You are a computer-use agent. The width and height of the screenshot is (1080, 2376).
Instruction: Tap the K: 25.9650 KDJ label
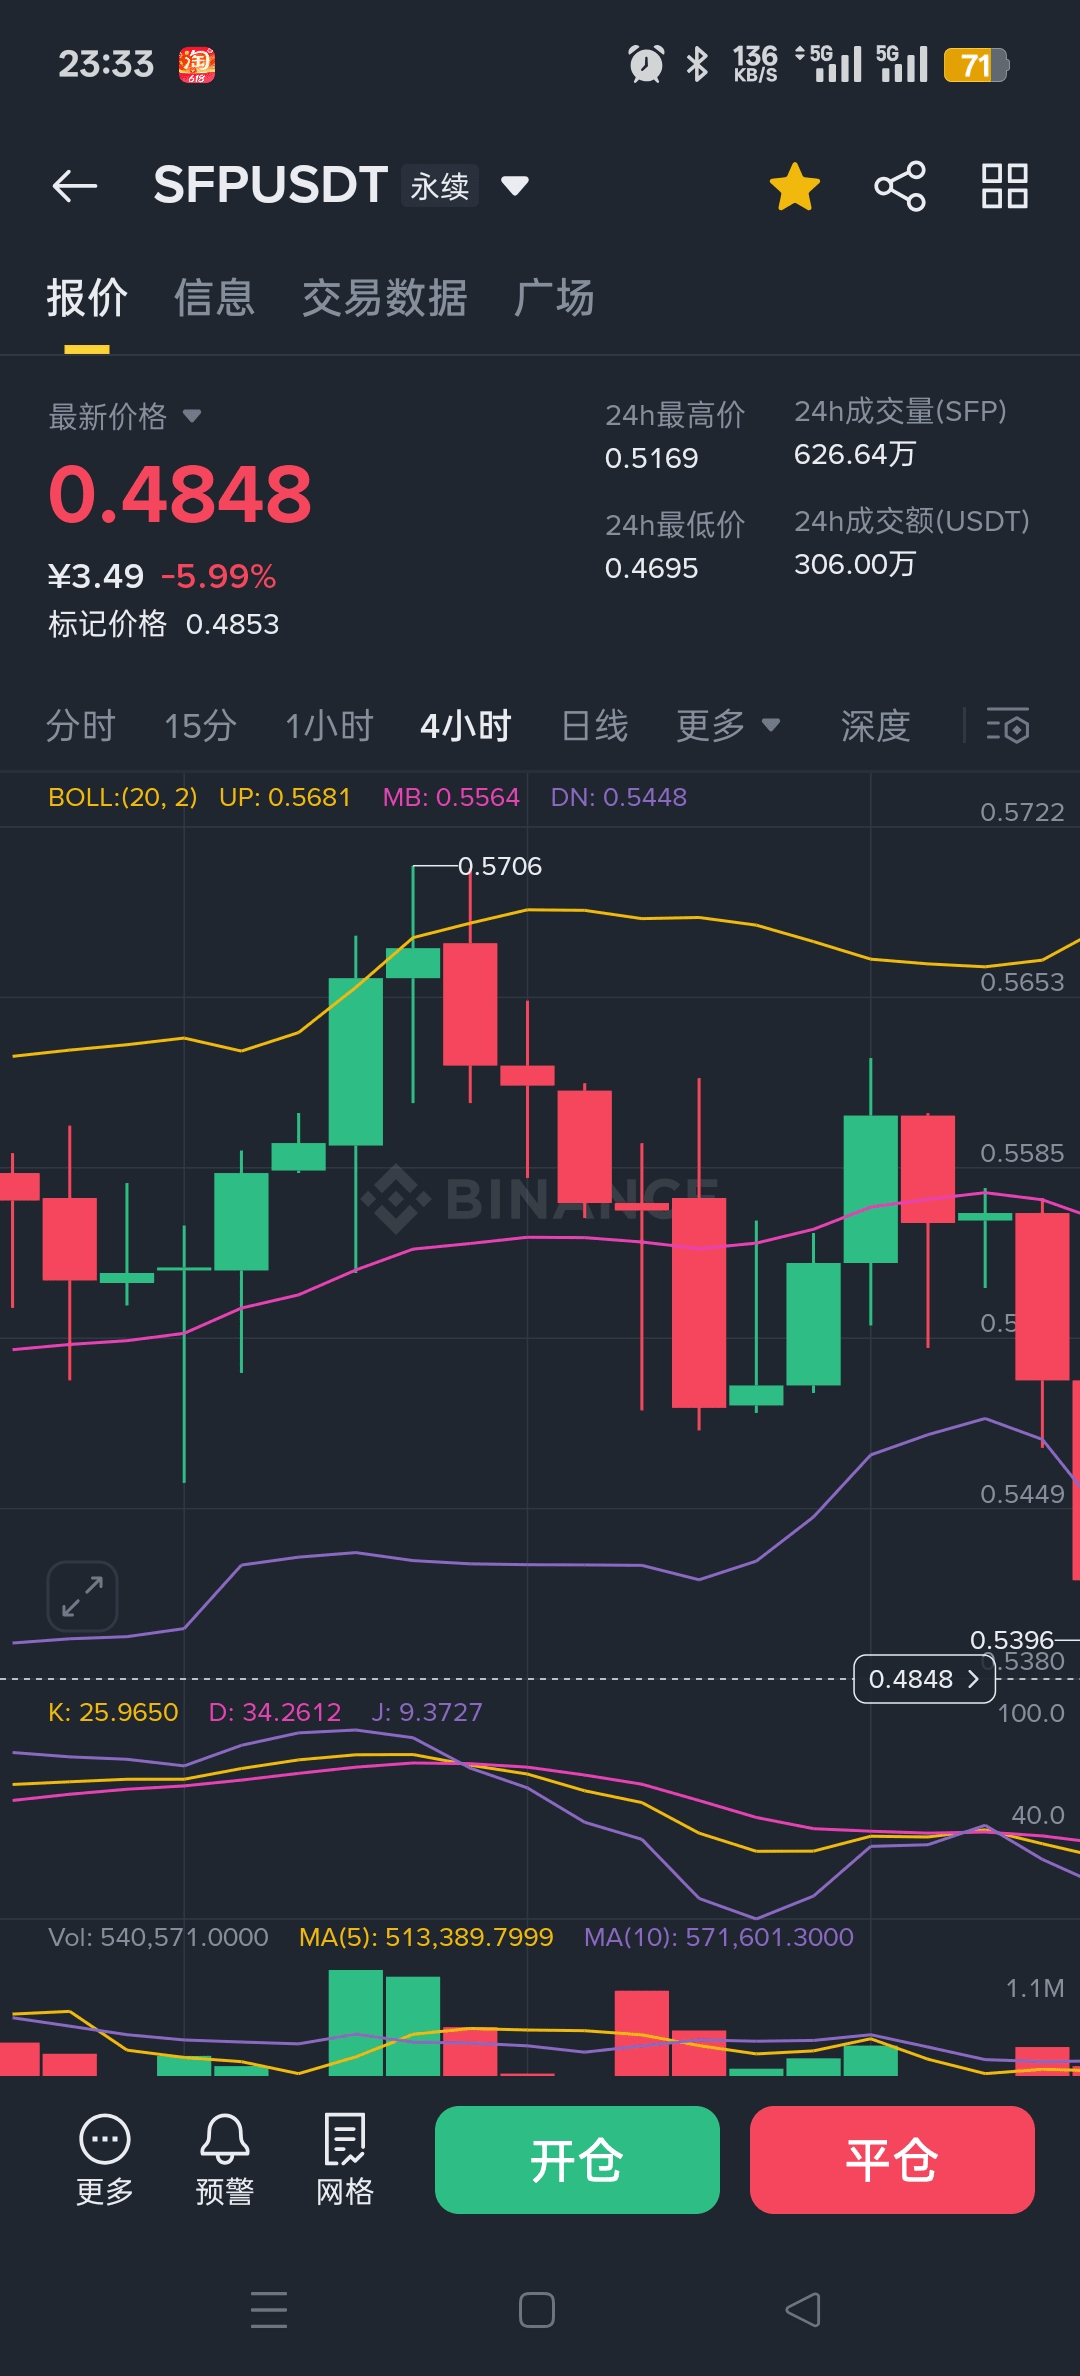pyautogui.click(x=113, y=1712)
